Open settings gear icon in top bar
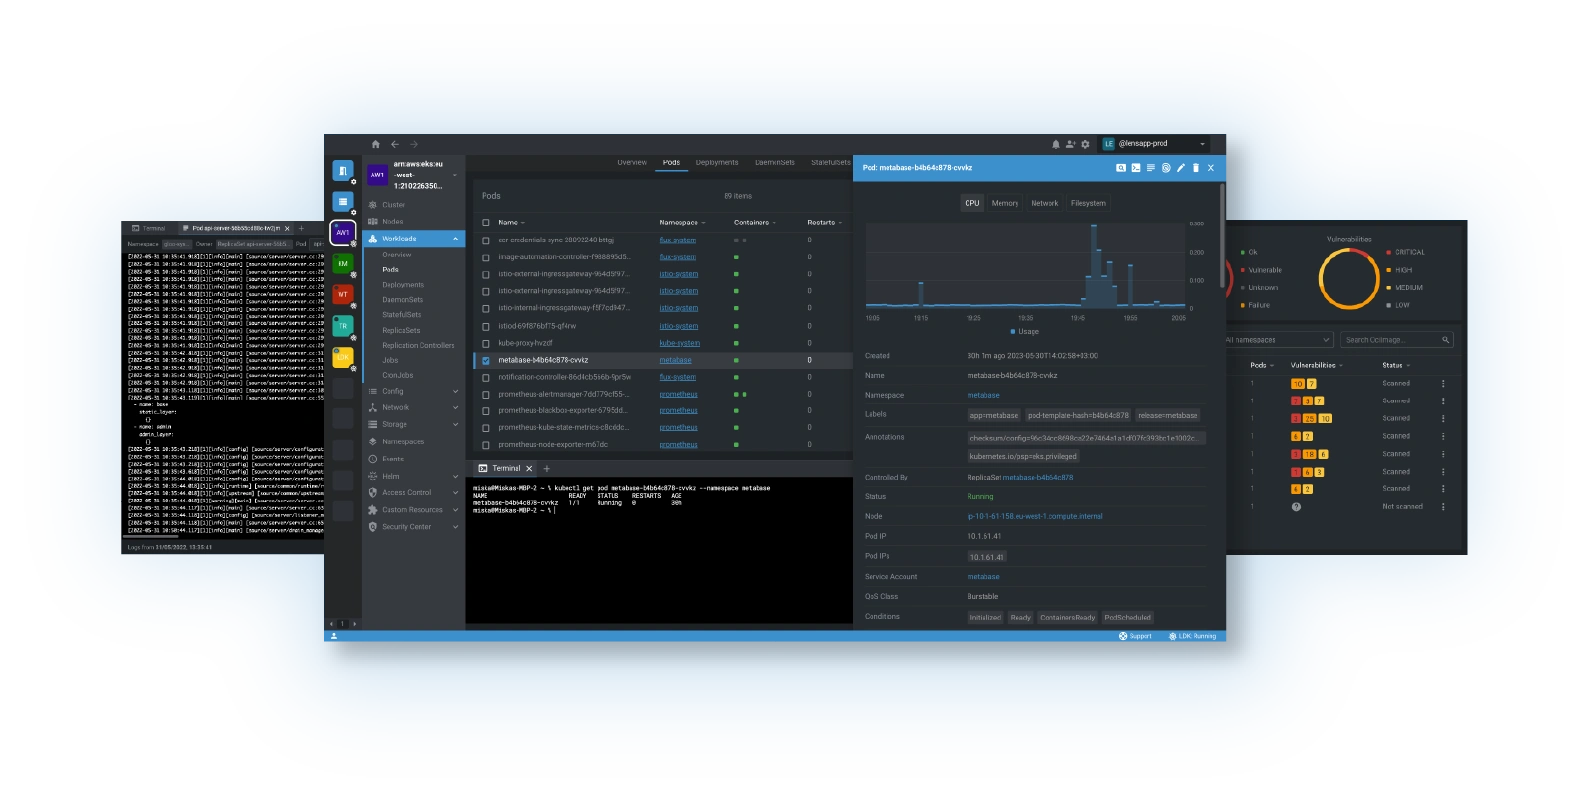This screenshot has height=802, width=1588. tap(1085, 144)
